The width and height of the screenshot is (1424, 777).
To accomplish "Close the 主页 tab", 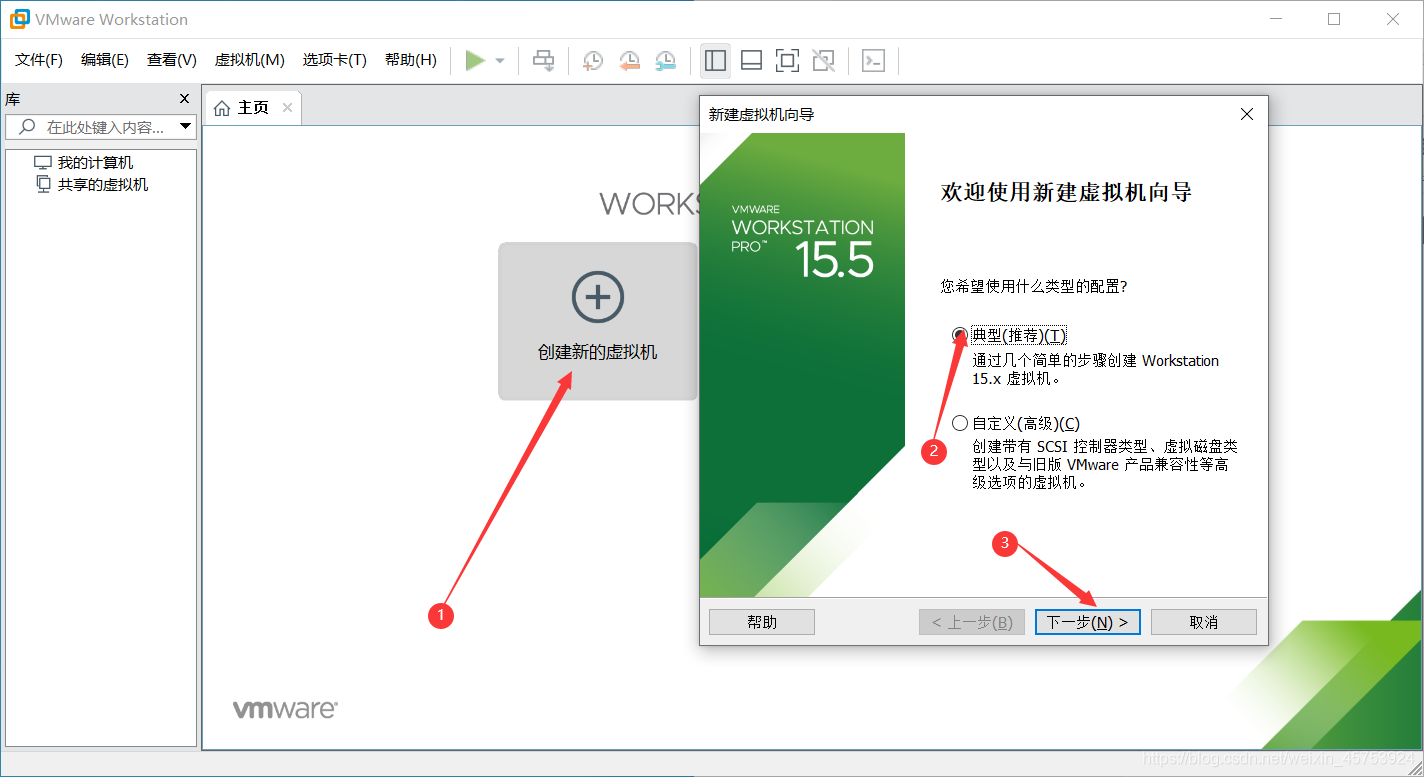I will (x=287, y=107).
